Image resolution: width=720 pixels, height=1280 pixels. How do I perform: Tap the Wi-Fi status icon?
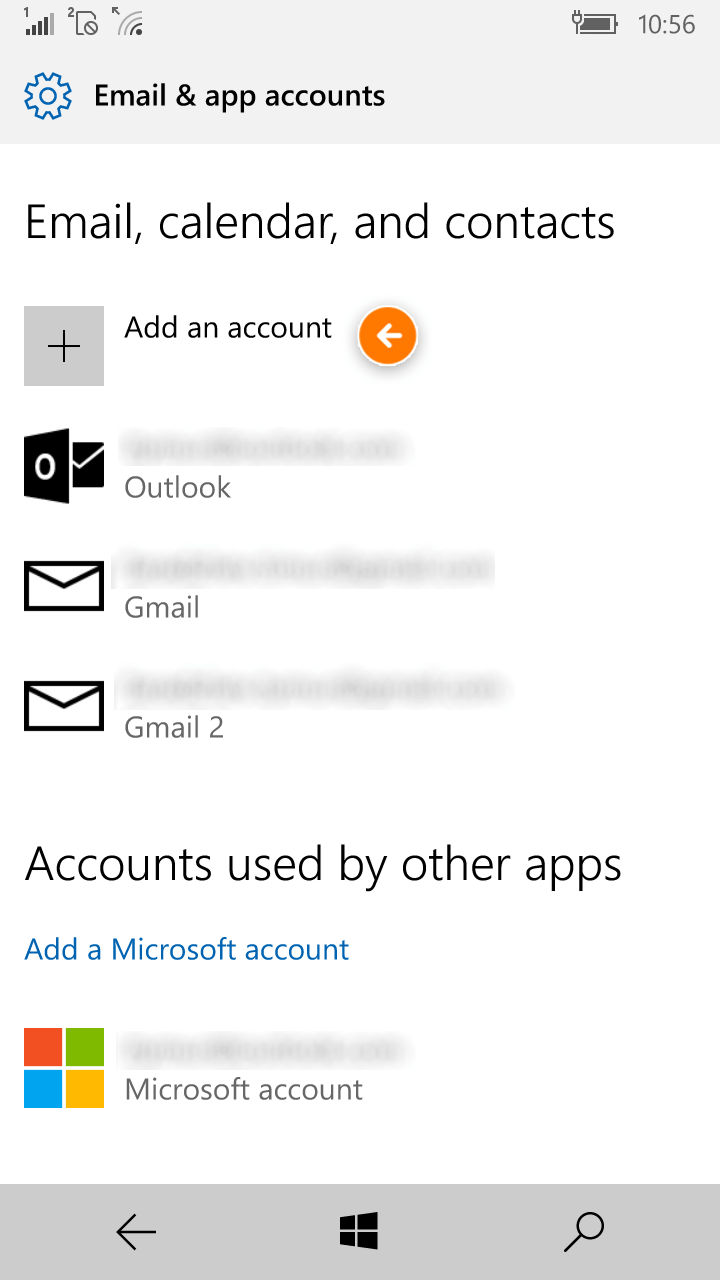click(130, 21)
